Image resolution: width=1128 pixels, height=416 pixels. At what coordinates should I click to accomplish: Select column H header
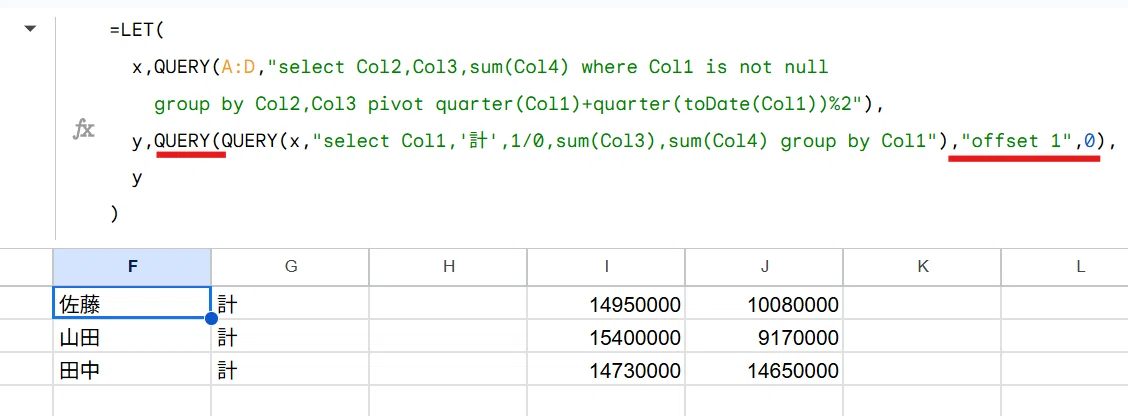(448, 267)
